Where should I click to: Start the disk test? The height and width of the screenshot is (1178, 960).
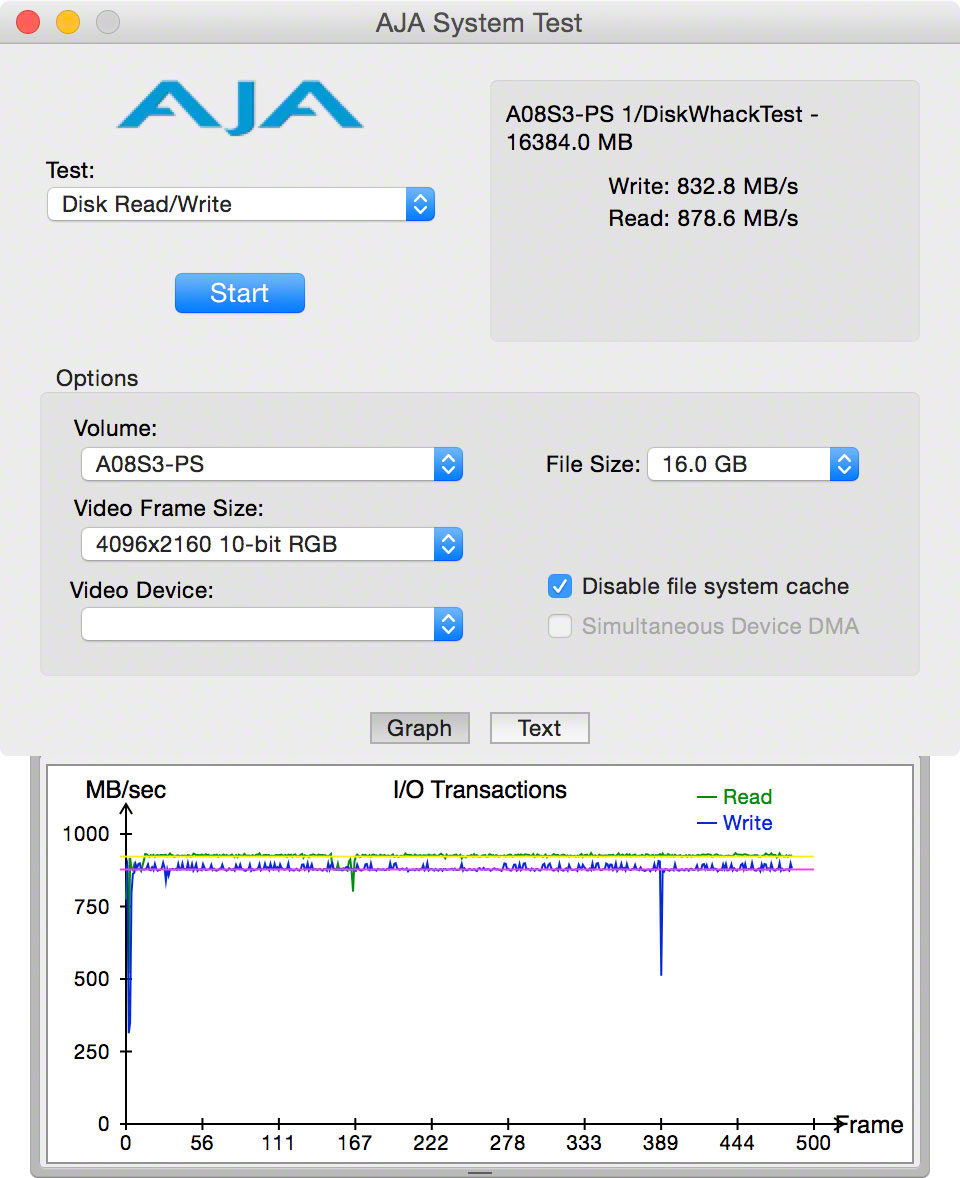240,293
